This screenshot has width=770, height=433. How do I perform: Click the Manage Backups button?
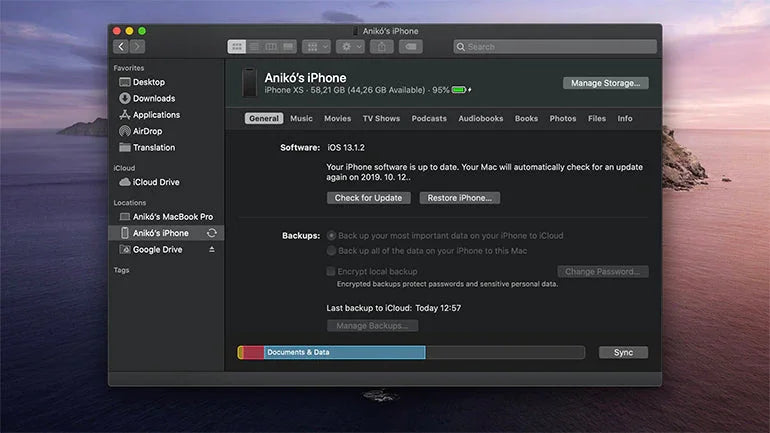pos(373,325)
